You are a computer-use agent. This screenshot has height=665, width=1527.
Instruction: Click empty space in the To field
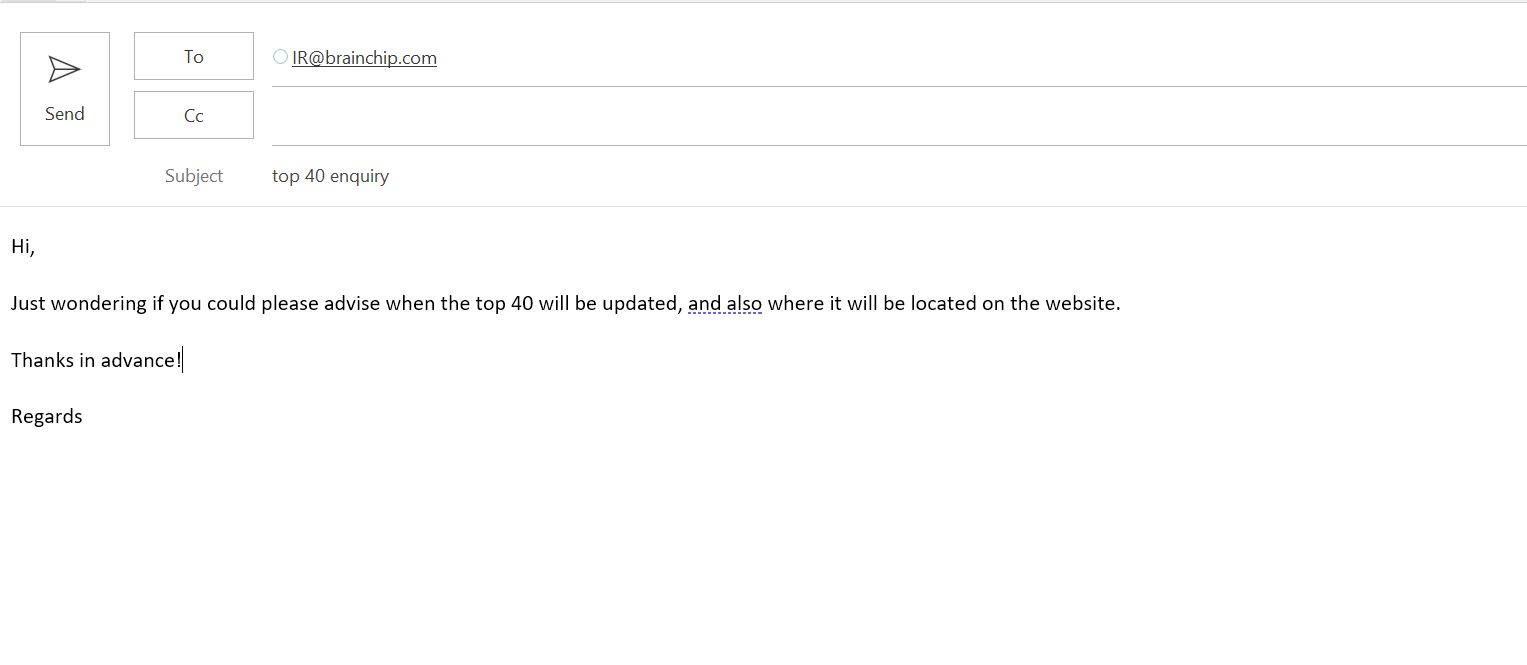click(x=900, y=58)
